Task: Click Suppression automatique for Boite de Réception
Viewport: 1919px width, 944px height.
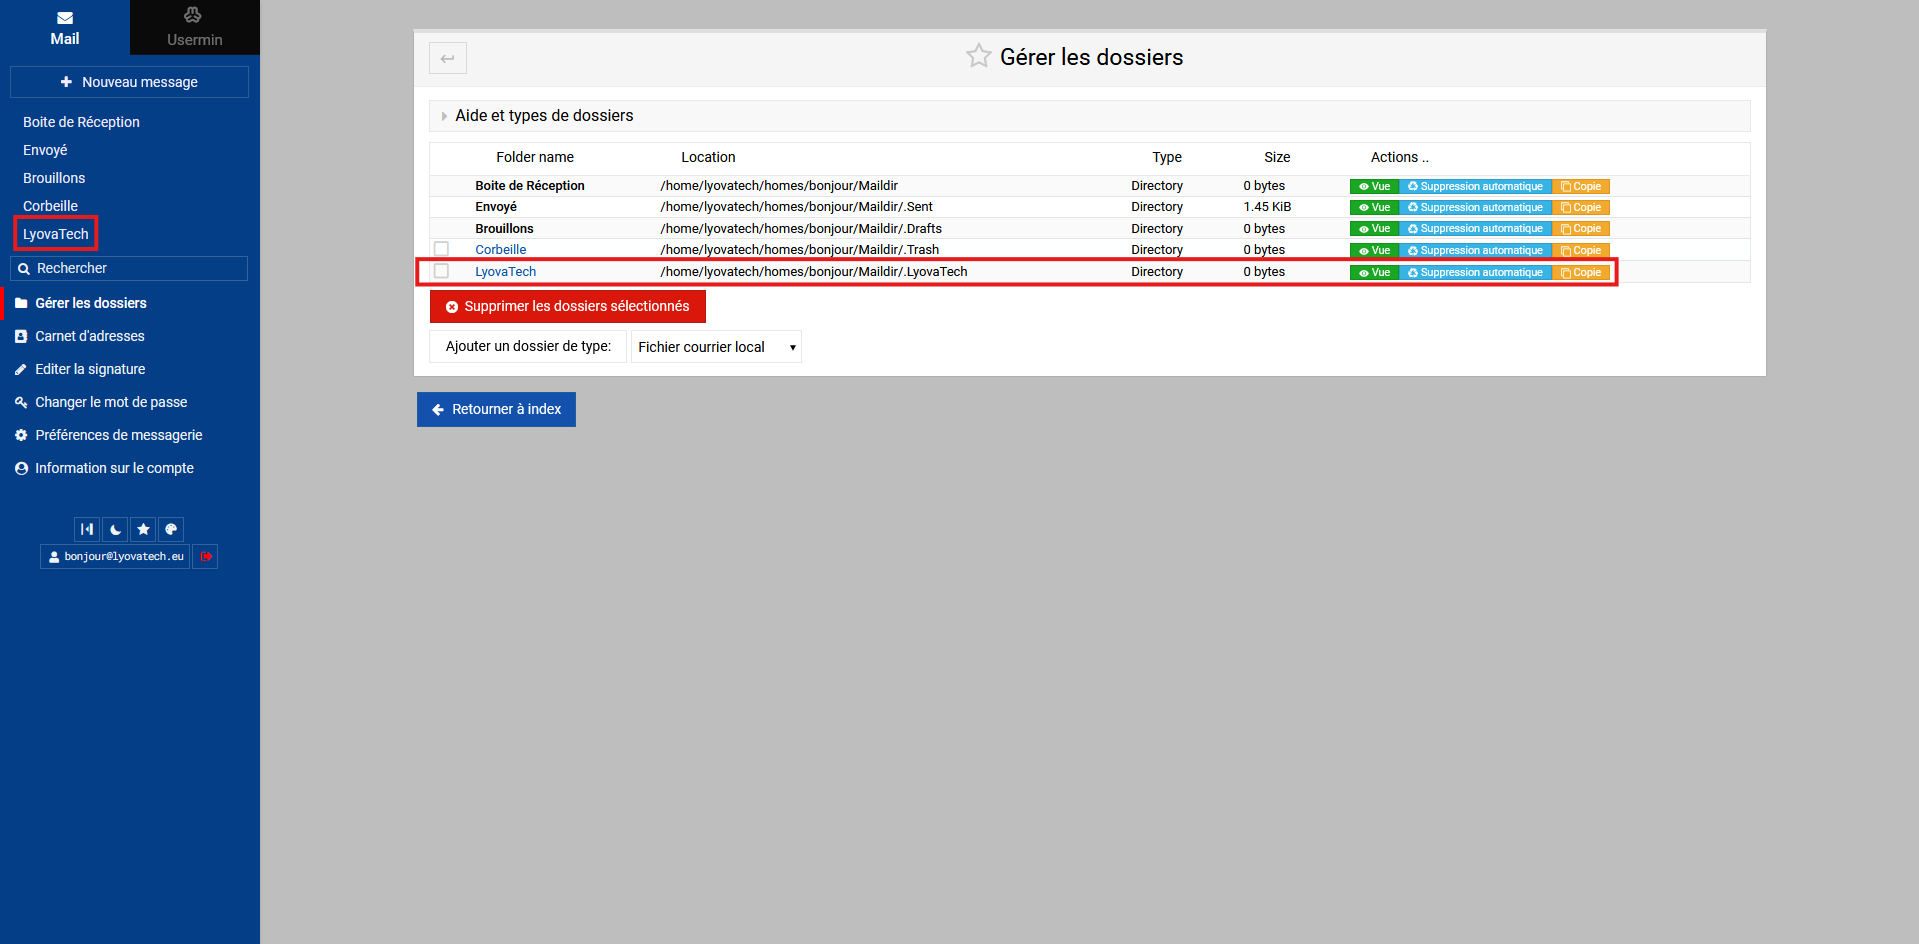Action: (x=1475, y=187)
